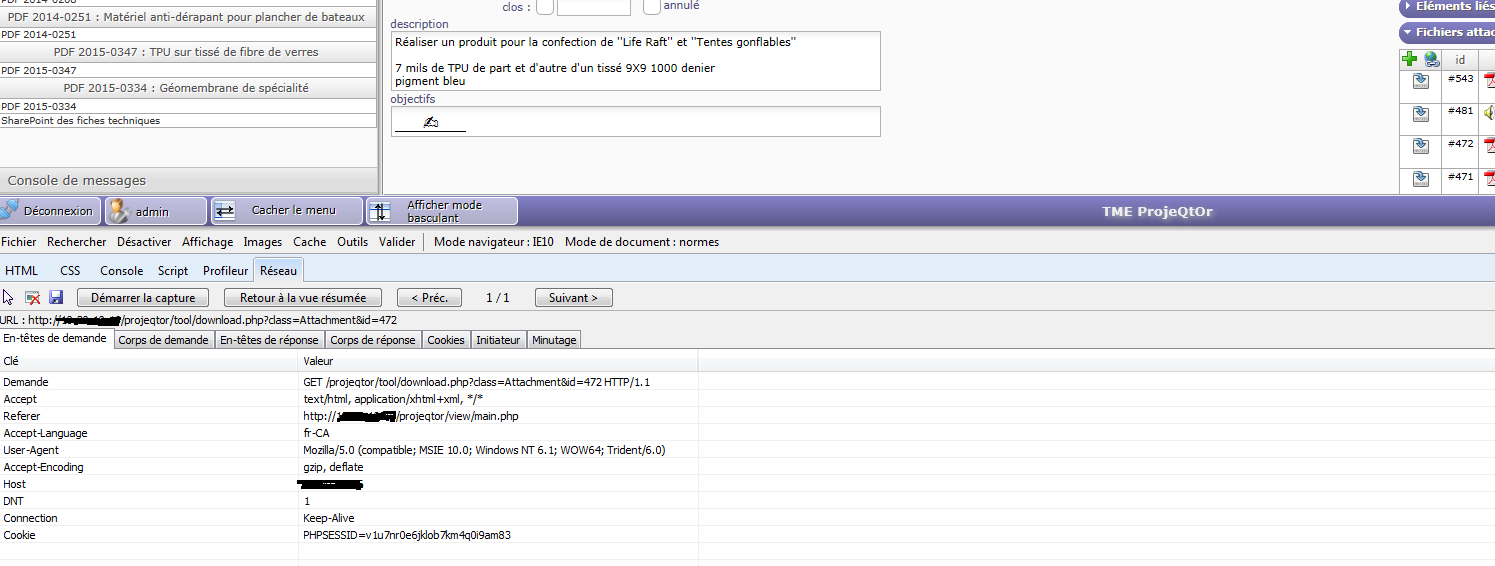Click Démarrer la capture button
1495x566 pixels.
pyautogui.click(x=143, y=298)
